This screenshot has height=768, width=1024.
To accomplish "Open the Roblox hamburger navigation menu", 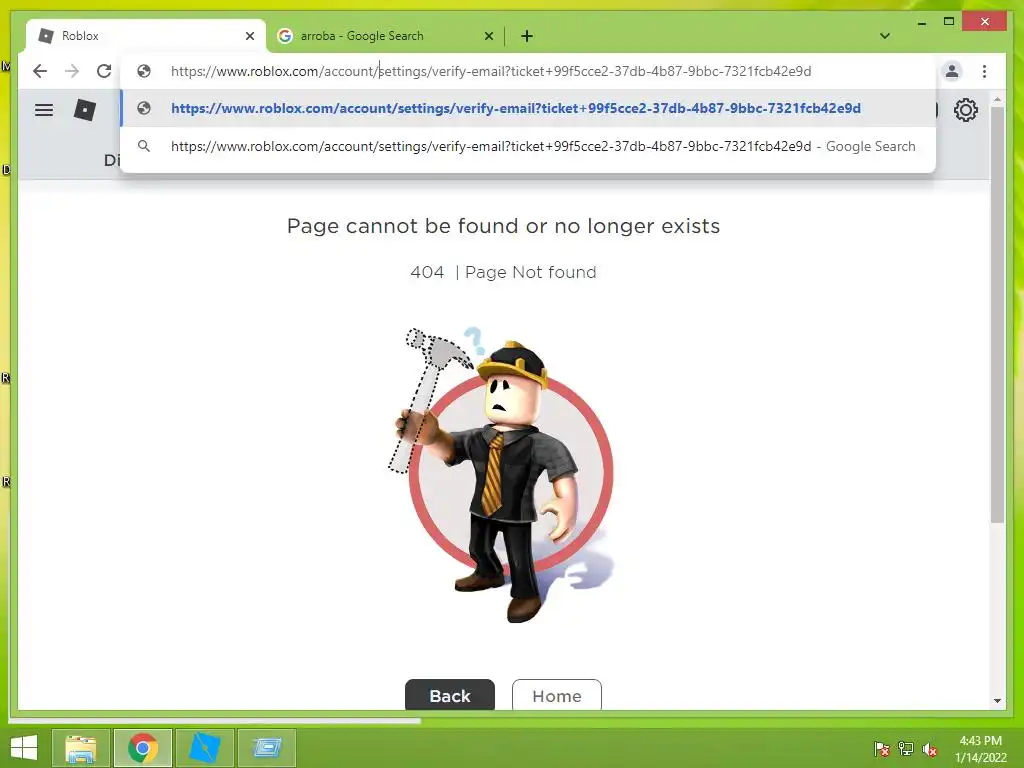I will coord(44,110).
